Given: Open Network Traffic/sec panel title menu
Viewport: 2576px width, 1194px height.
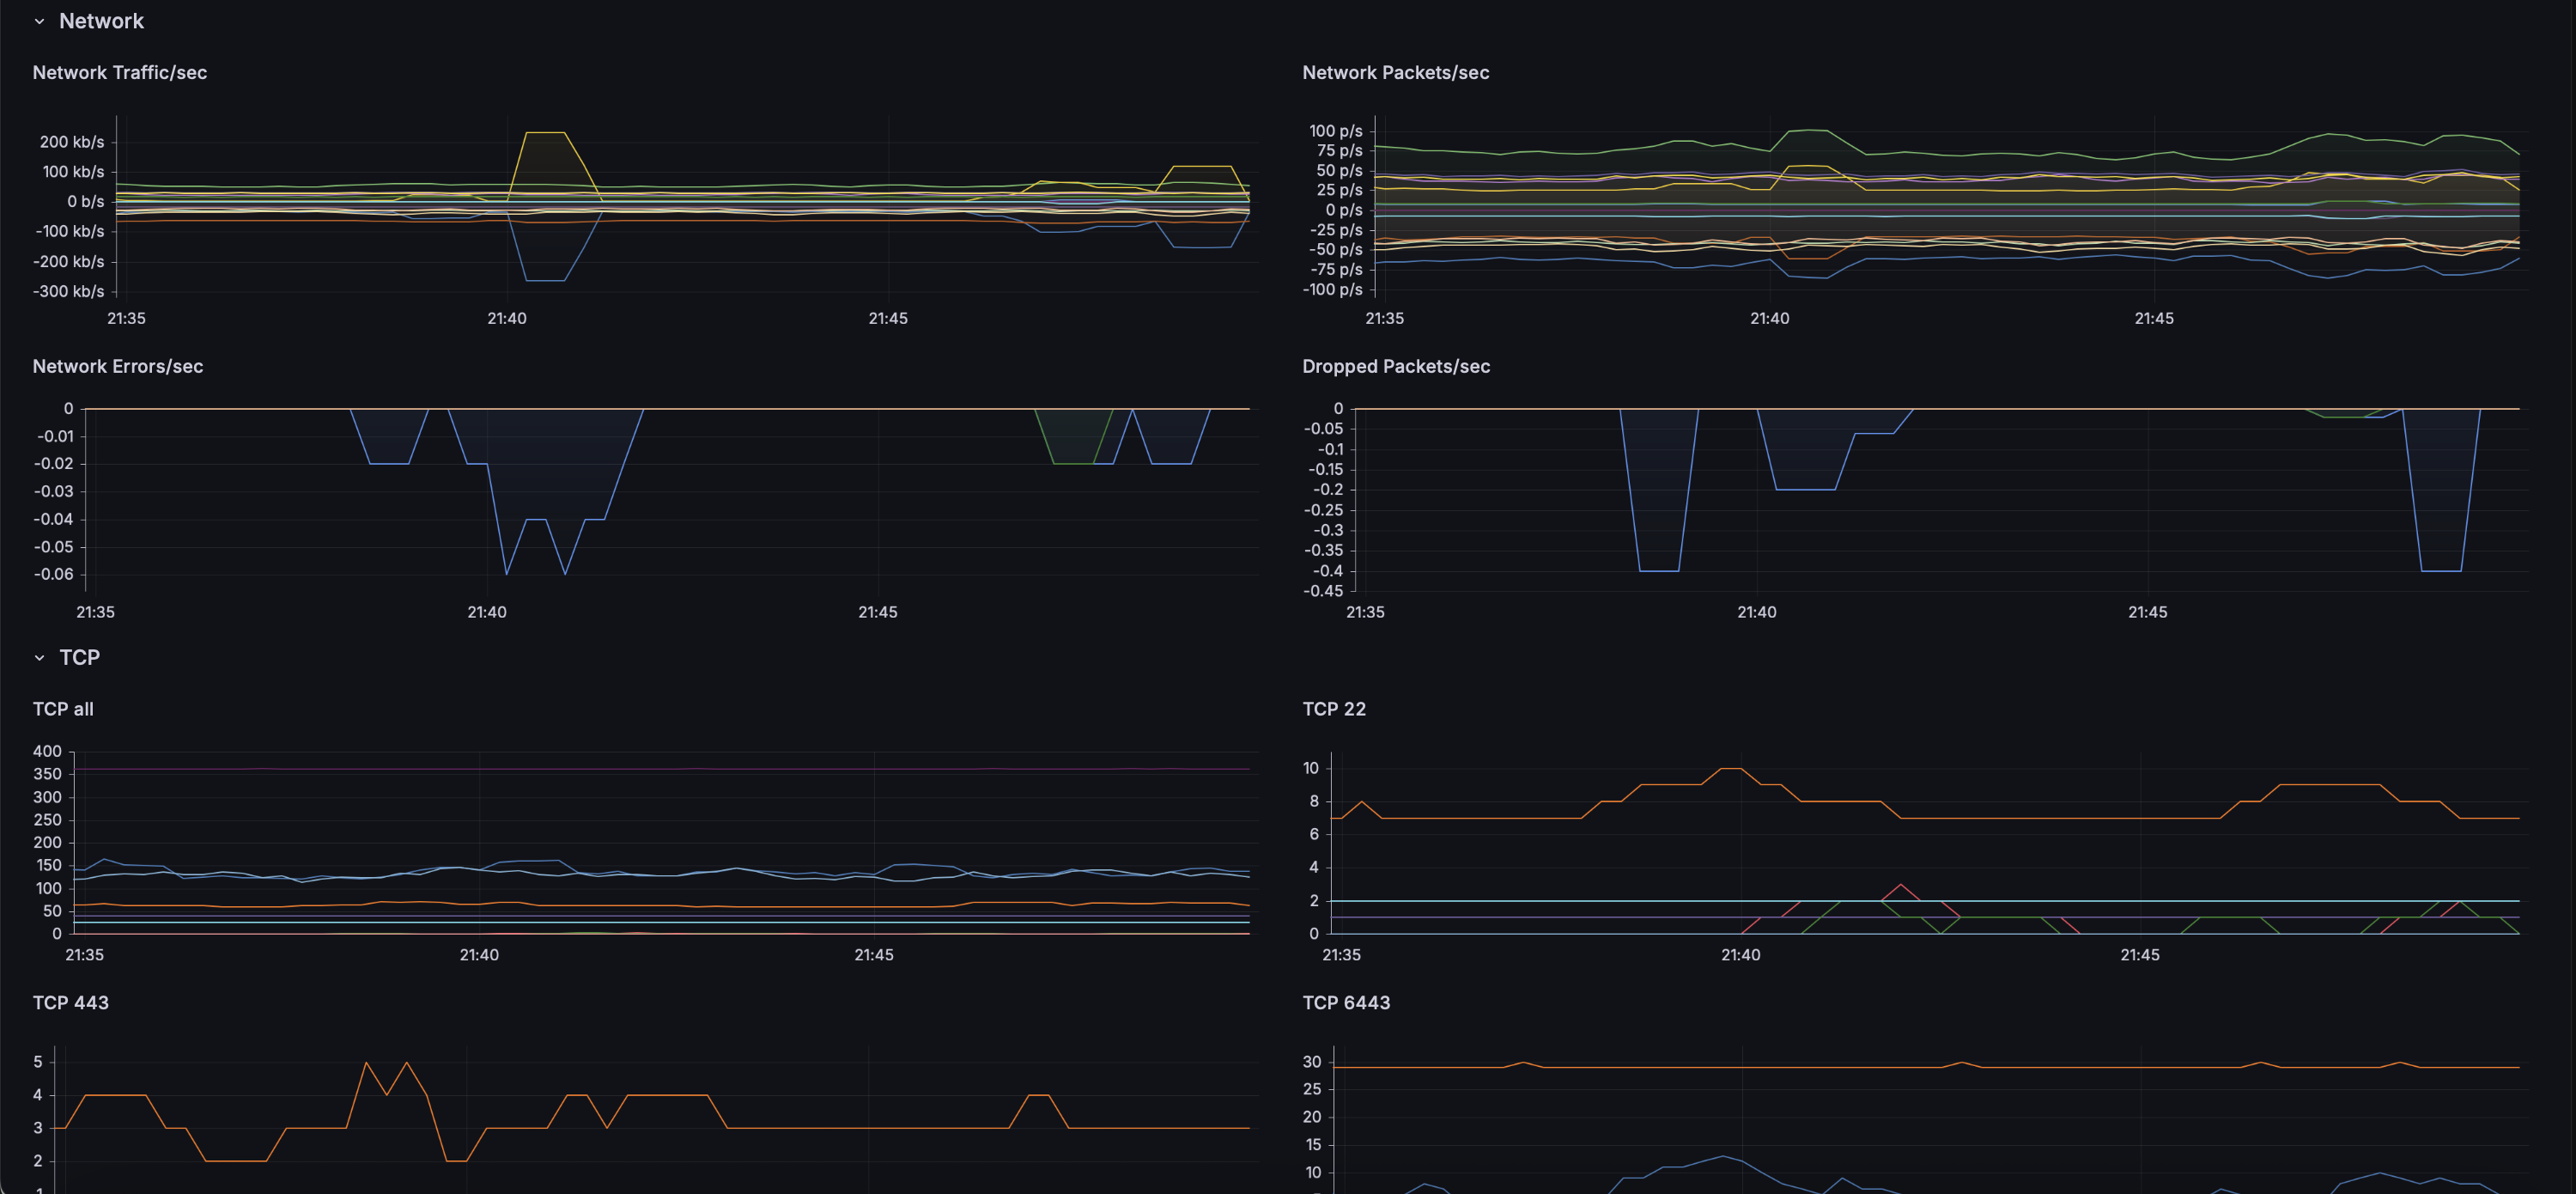Looking at the screenshot, I should 119,72.
